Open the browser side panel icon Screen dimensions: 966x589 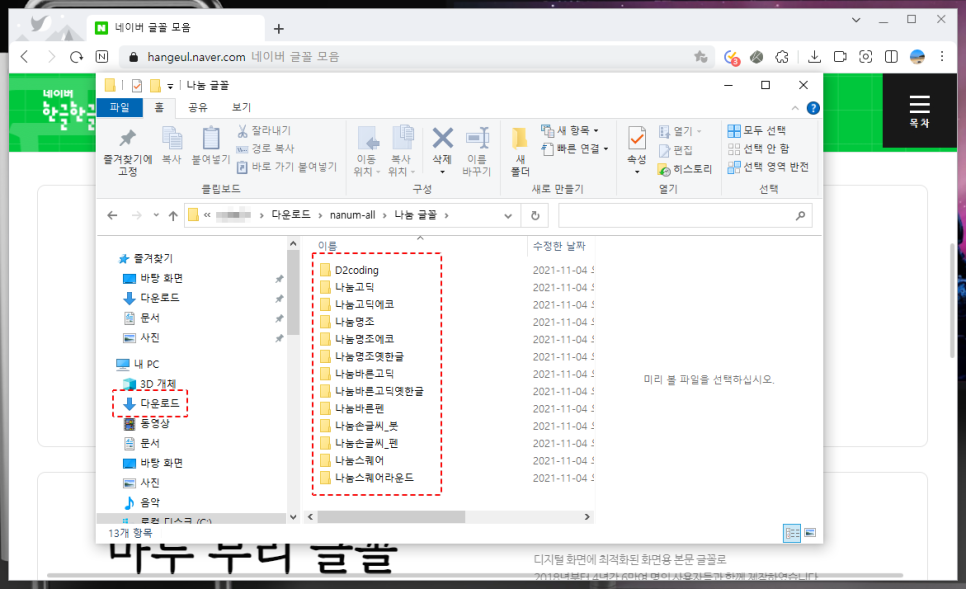[x=891, y=57]
